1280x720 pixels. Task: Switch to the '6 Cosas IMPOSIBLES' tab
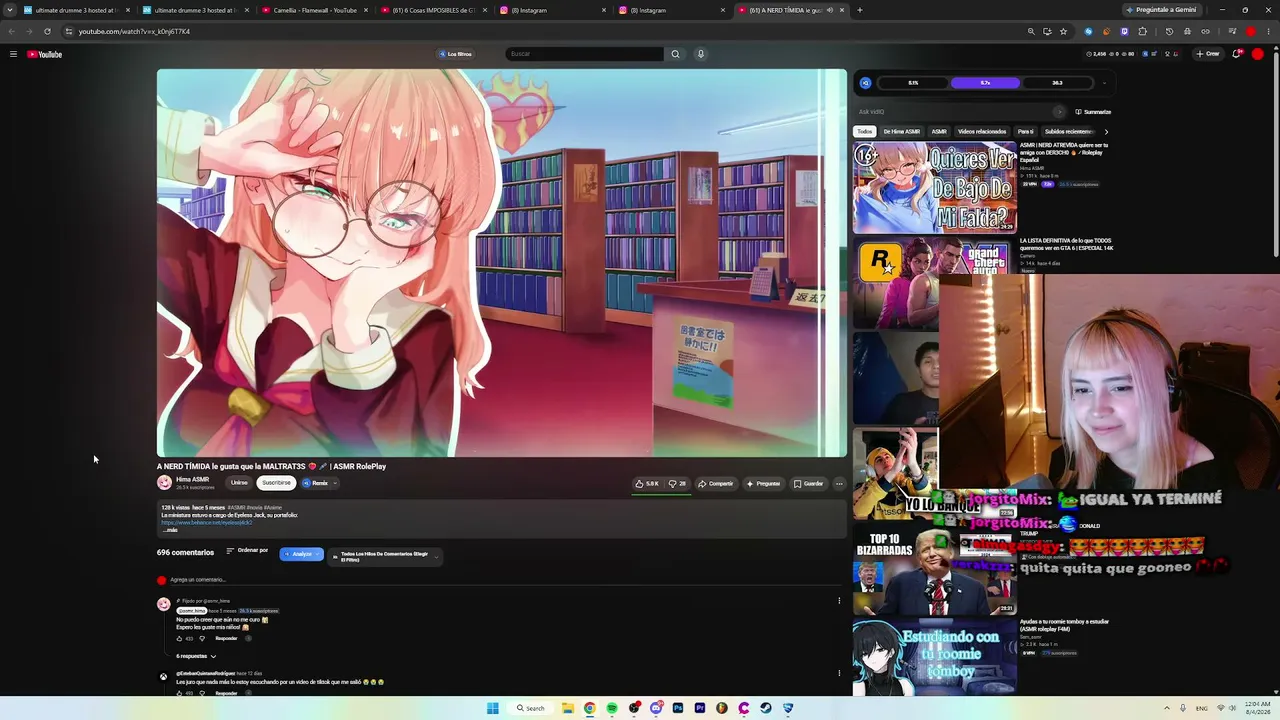click(x=435, y=10)
